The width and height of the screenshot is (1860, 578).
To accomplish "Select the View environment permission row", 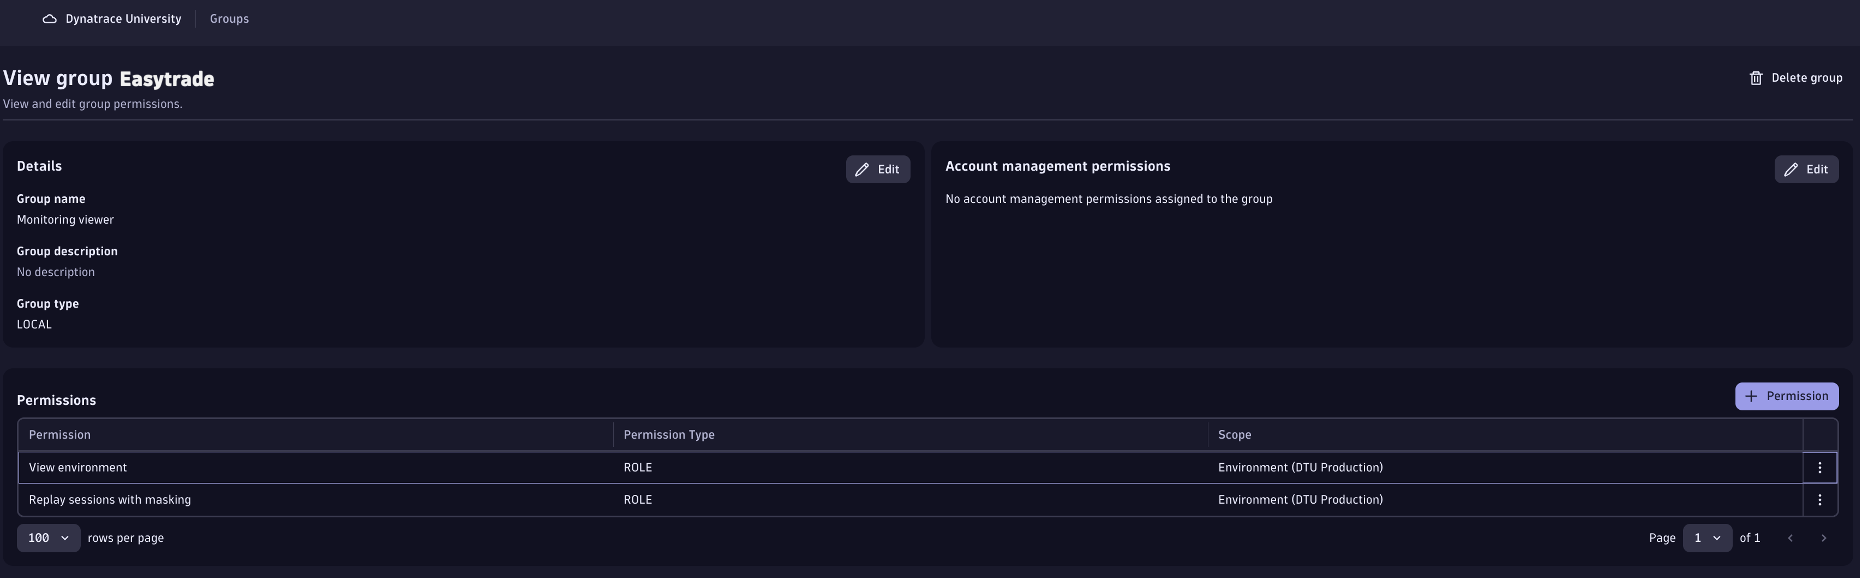I will (x=78, y=468).
